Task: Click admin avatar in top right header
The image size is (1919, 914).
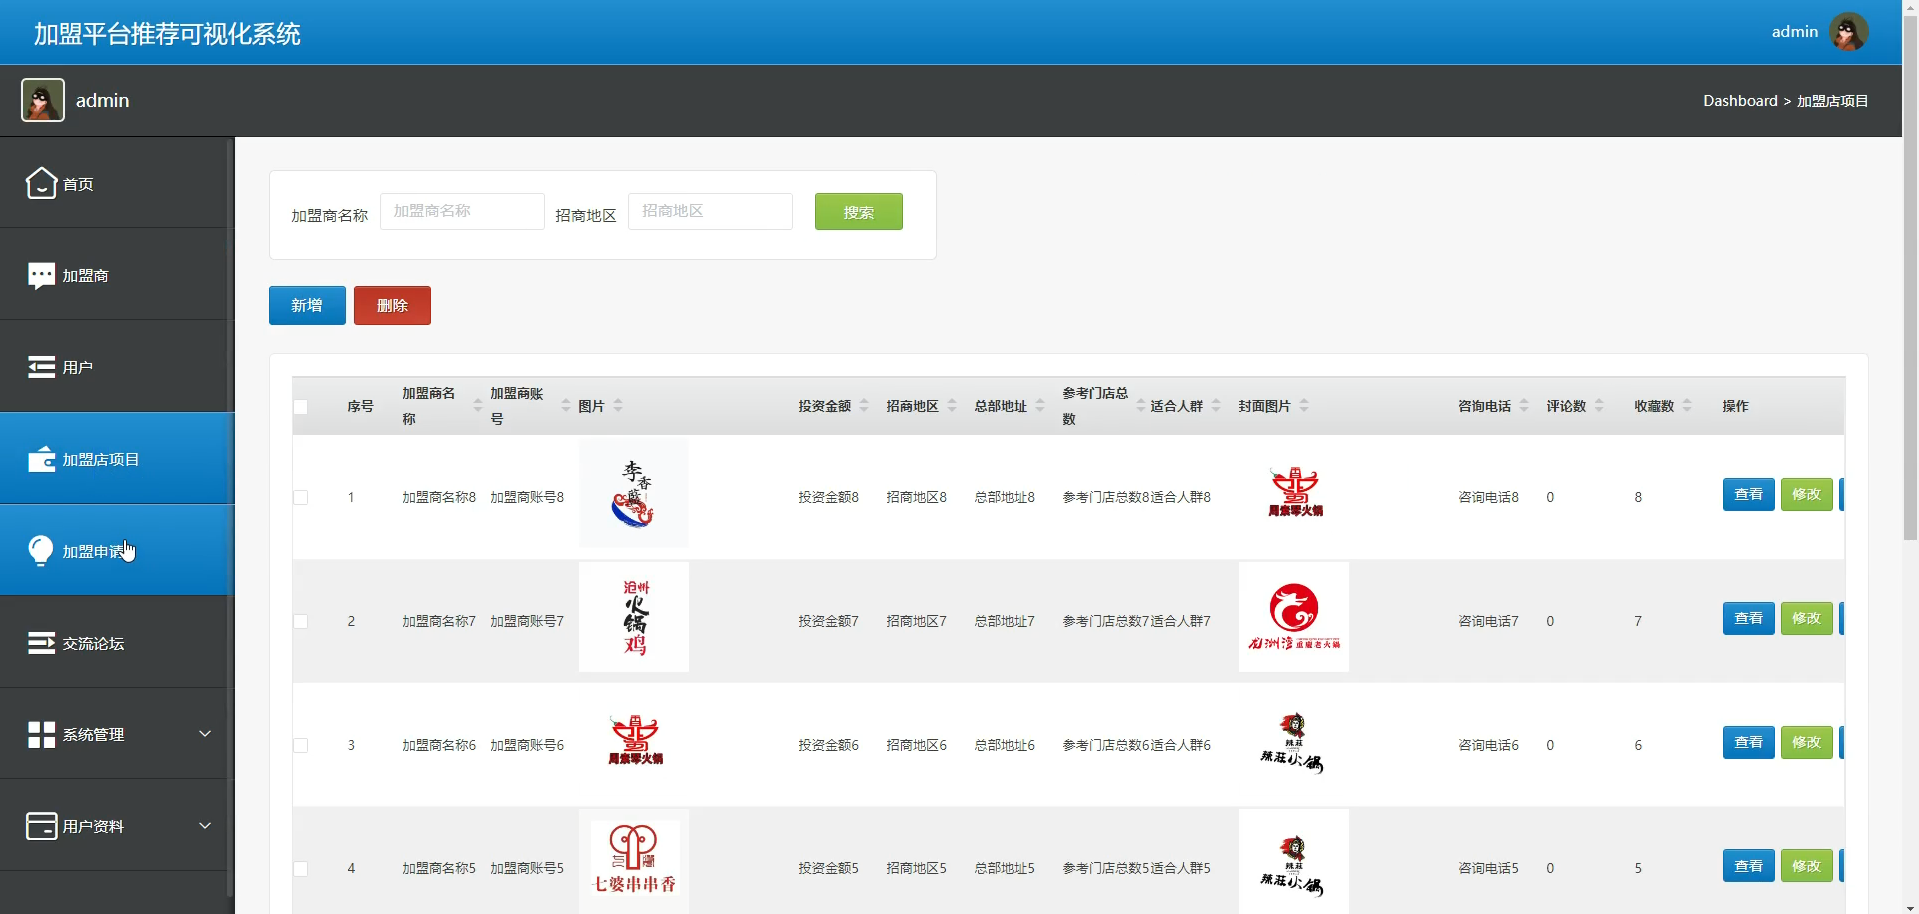Action: click(x=1848, y=32)
